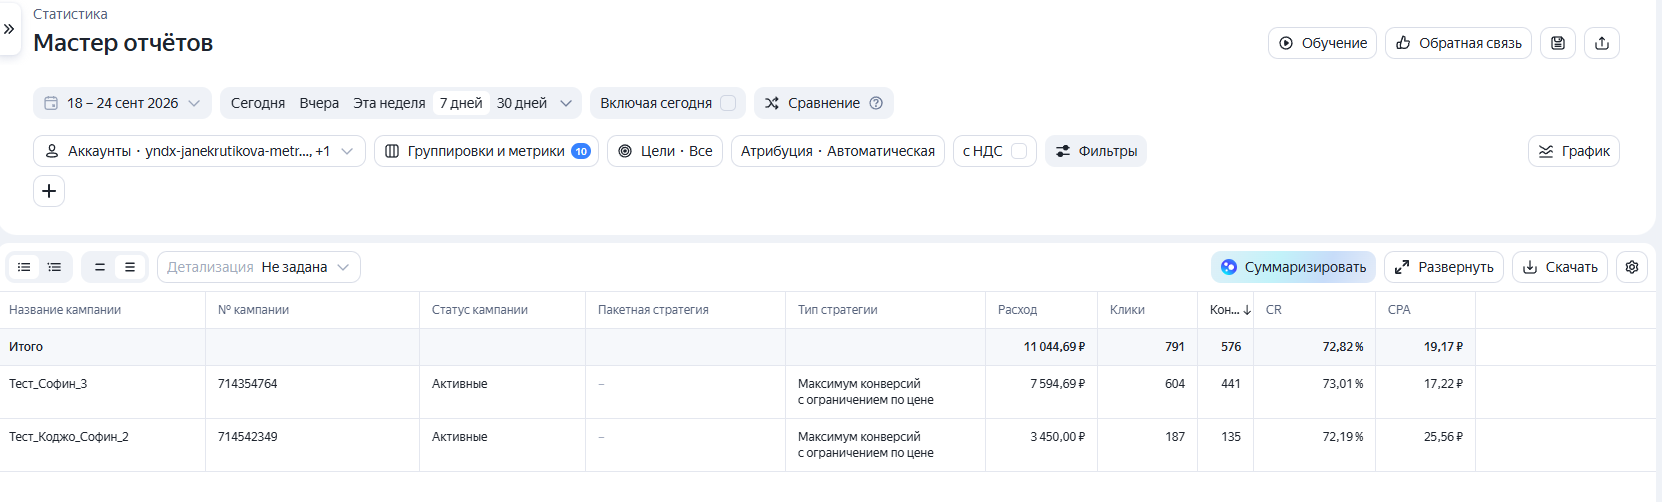Click the save report floppy-disk icon
1662x502 pixels.
[x=1558, y=43]
